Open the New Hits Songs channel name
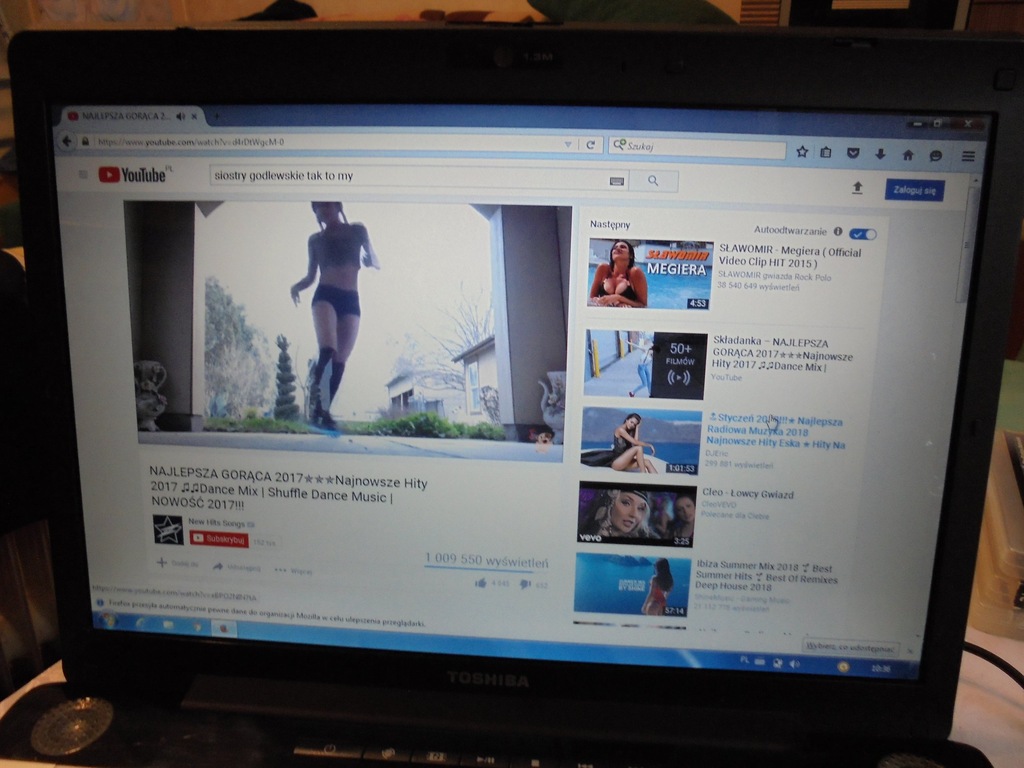 216,522
